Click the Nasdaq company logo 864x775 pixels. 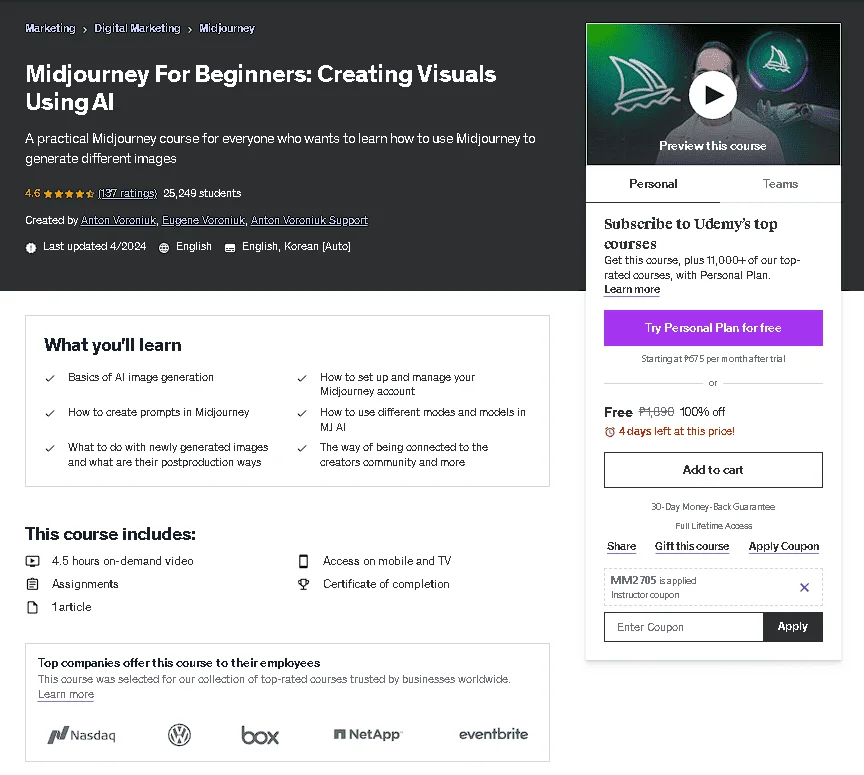pos(82,734)
